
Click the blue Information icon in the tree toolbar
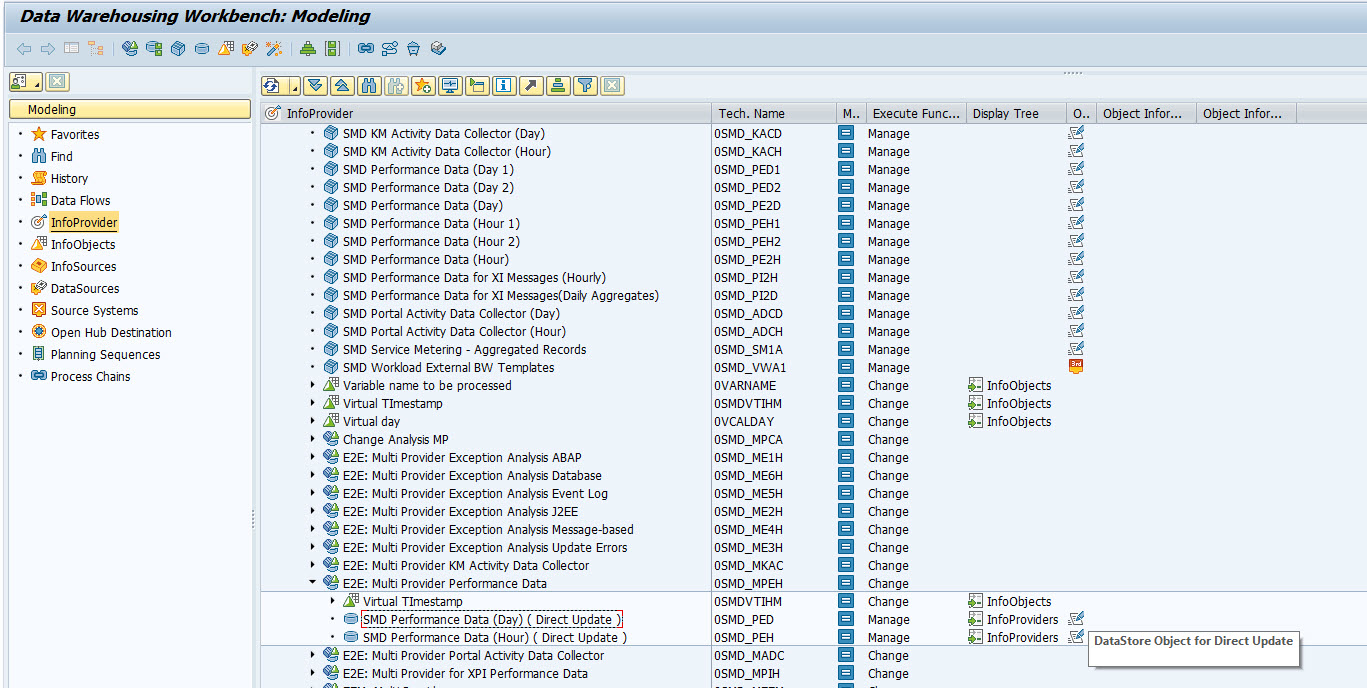pyautogui.click(x=504, y=86)
